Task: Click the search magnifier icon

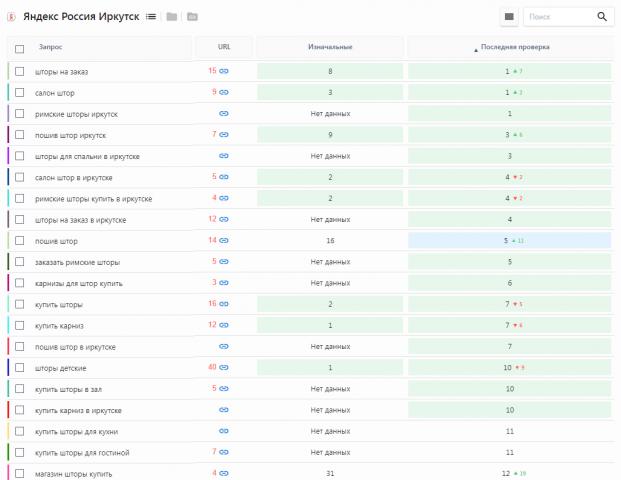Action: pyautogui.click(x=602, y=17)
